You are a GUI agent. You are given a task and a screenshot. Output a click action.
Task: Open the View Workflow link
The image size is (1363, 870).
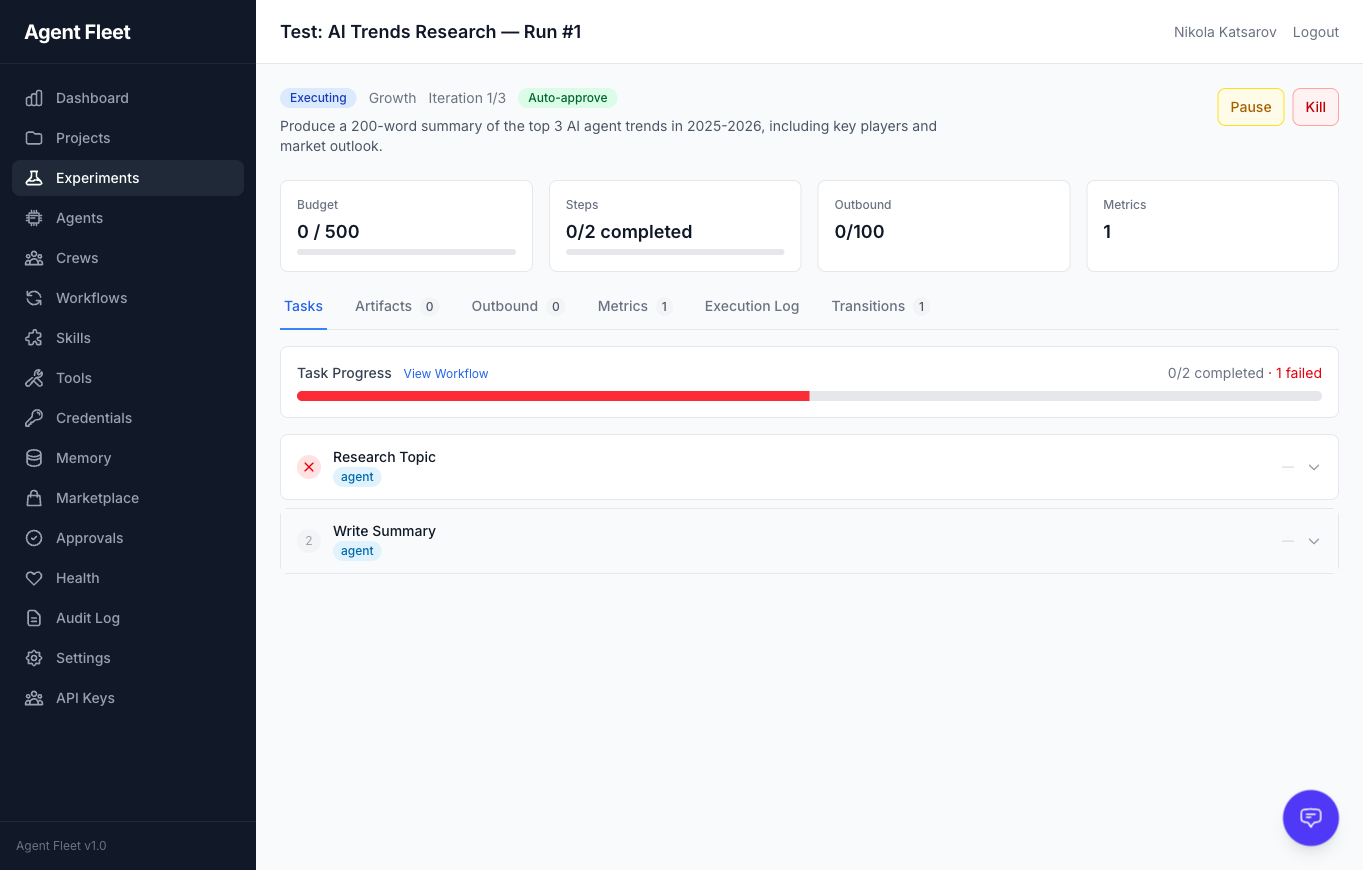tap(446, 374)
